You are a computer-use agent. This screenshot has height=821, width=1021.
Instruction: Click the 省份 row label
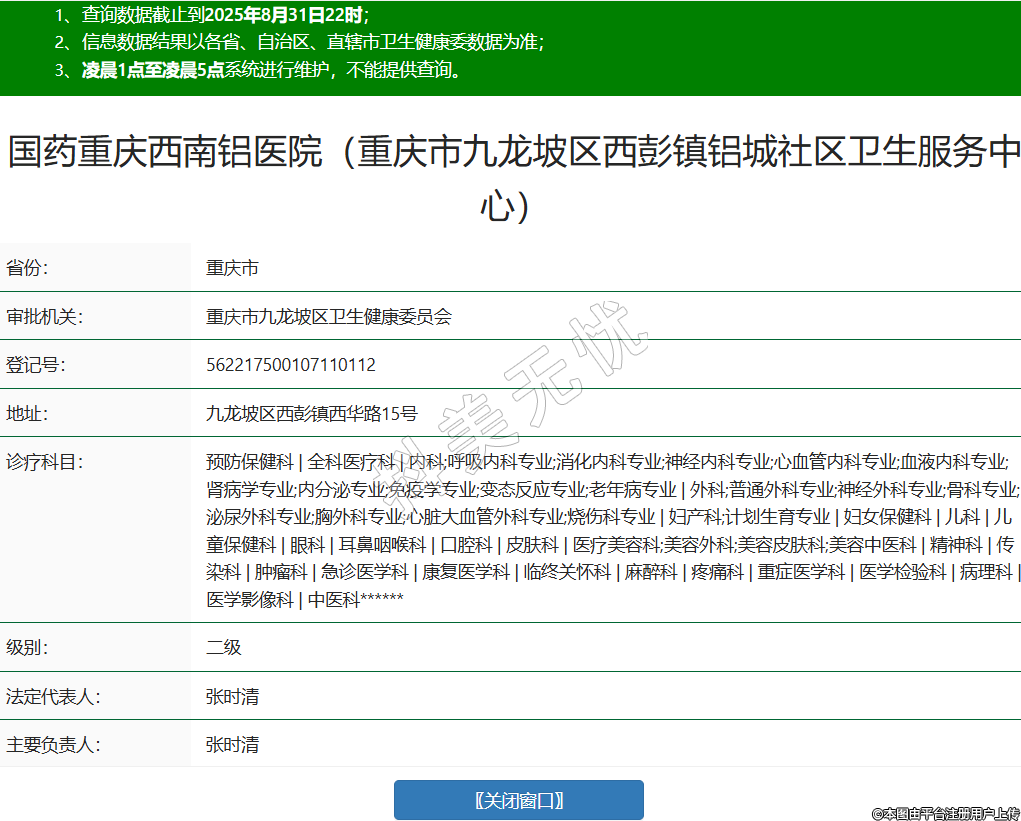(27, 268)
